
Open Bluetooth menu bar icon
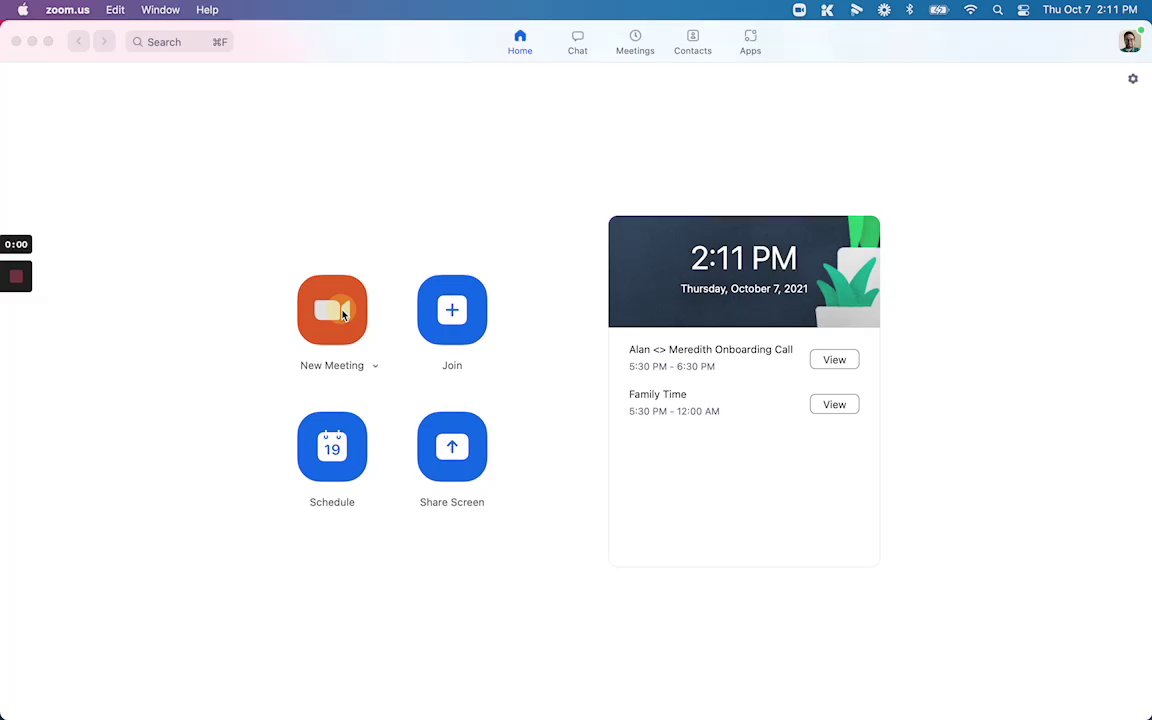[x=910, y=10]
